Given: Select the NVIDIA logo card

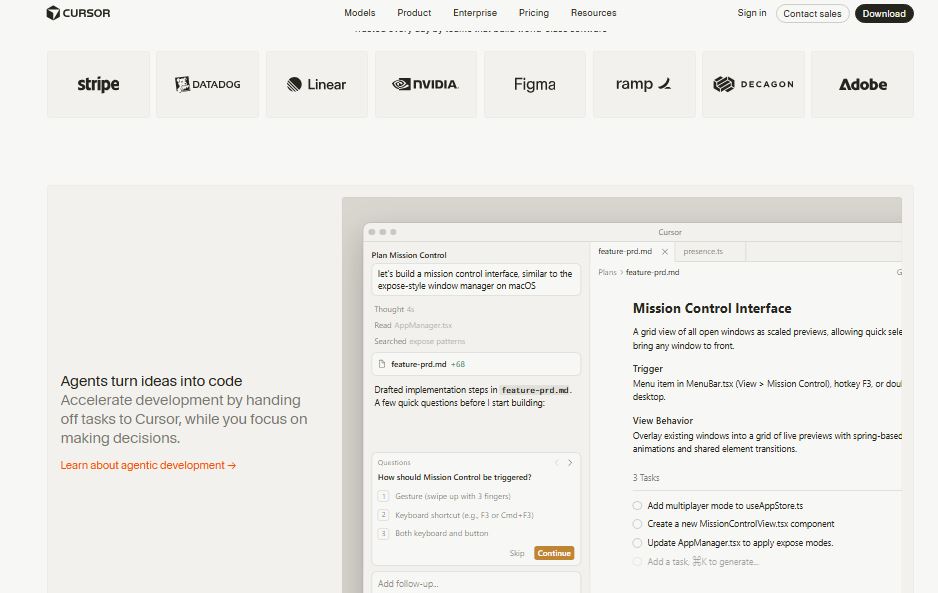Looking at the screenshot, I should point(426,84).
